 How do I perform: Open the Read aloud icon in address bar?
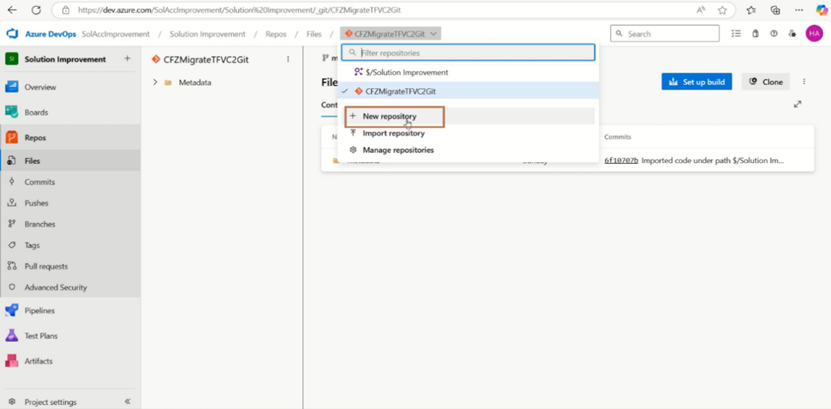(701, 10)
